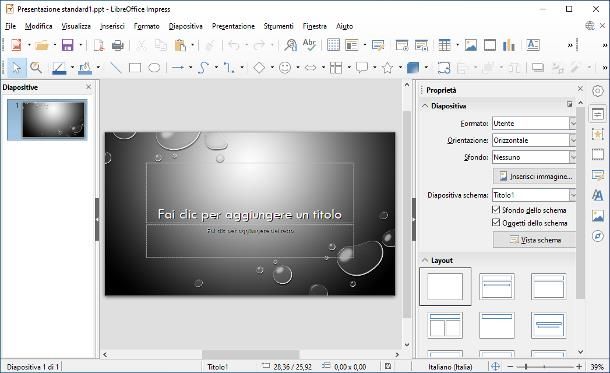Open the Sfondo dropdown
Image resolution: width=610 pixels, height=373 pixels.
tap(534, 157)
